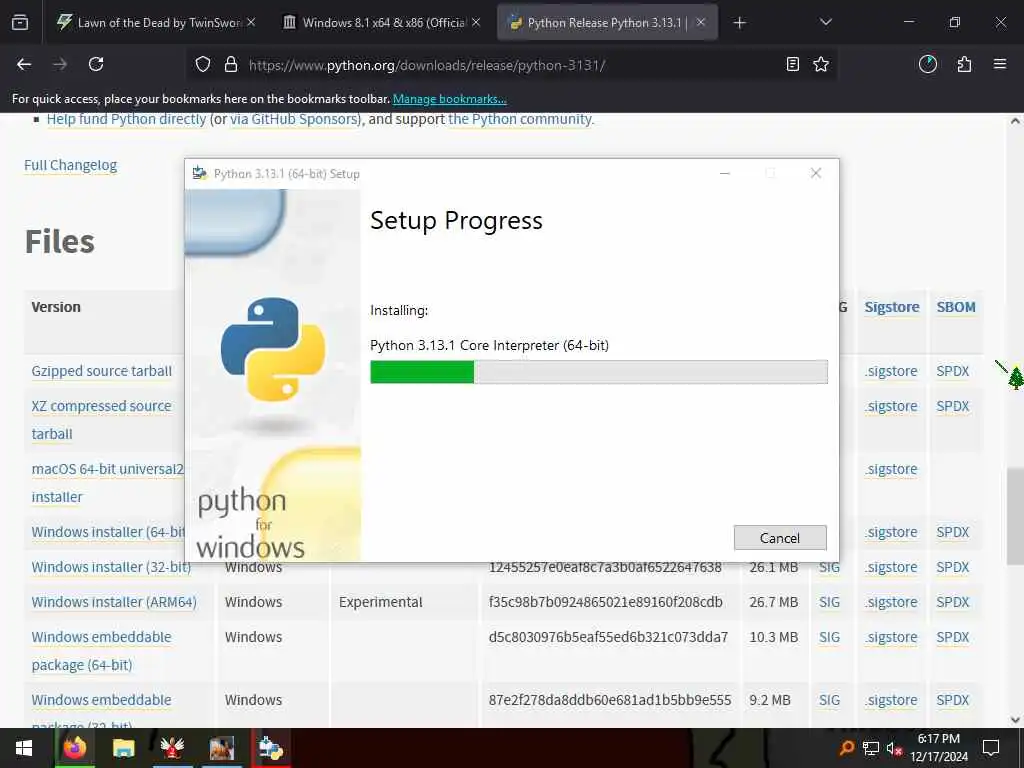Viewport: 1024px width, 768px height.
Task: Open .sigstore link for macOS installer row
Action: click(891, 469)
